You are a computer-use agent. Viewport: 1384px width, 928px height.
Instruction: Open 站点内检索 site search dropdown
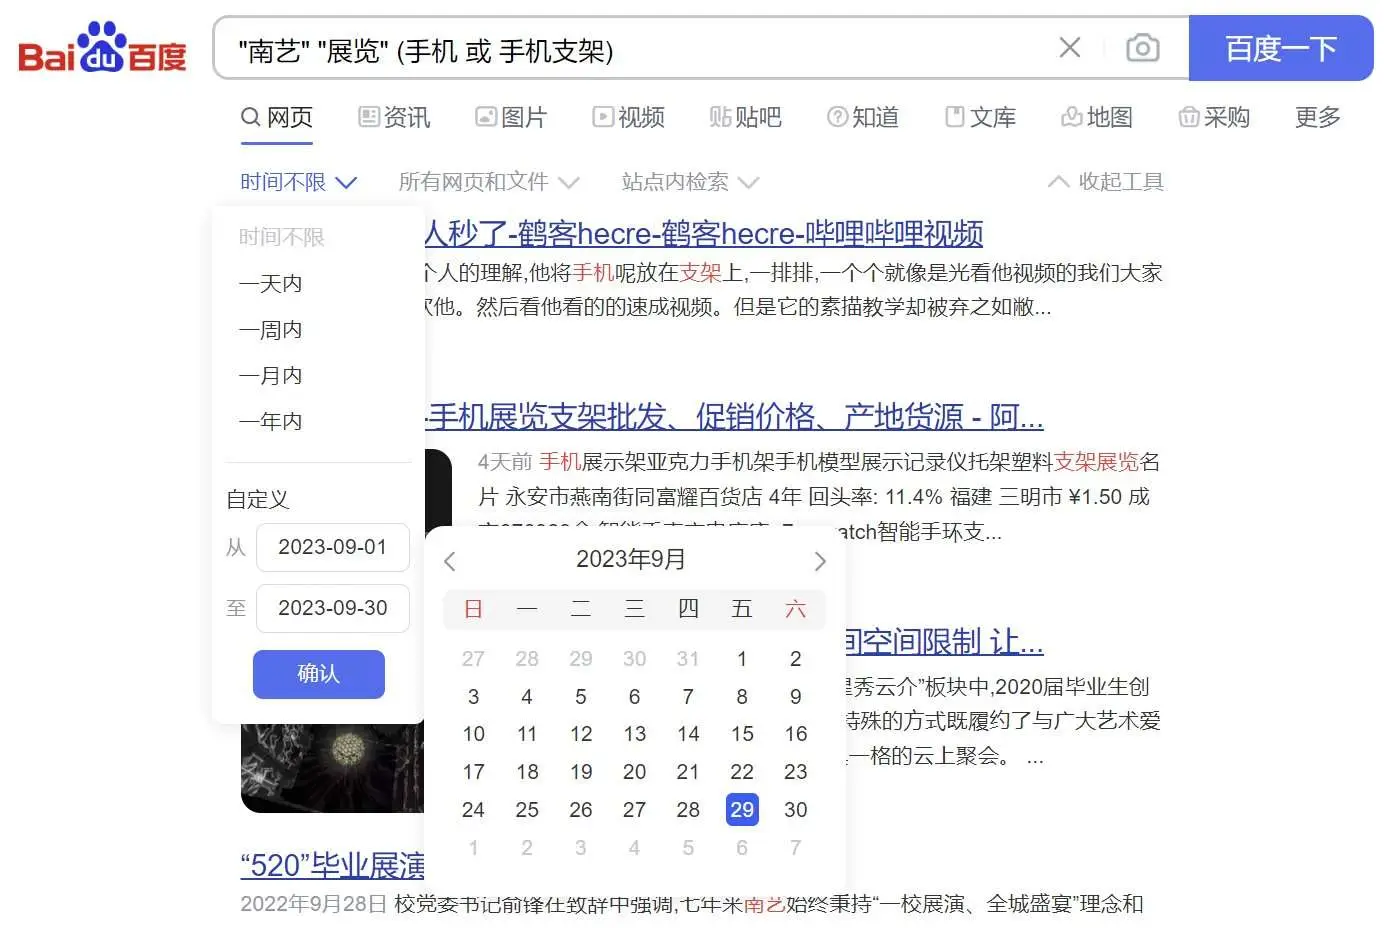690,182
